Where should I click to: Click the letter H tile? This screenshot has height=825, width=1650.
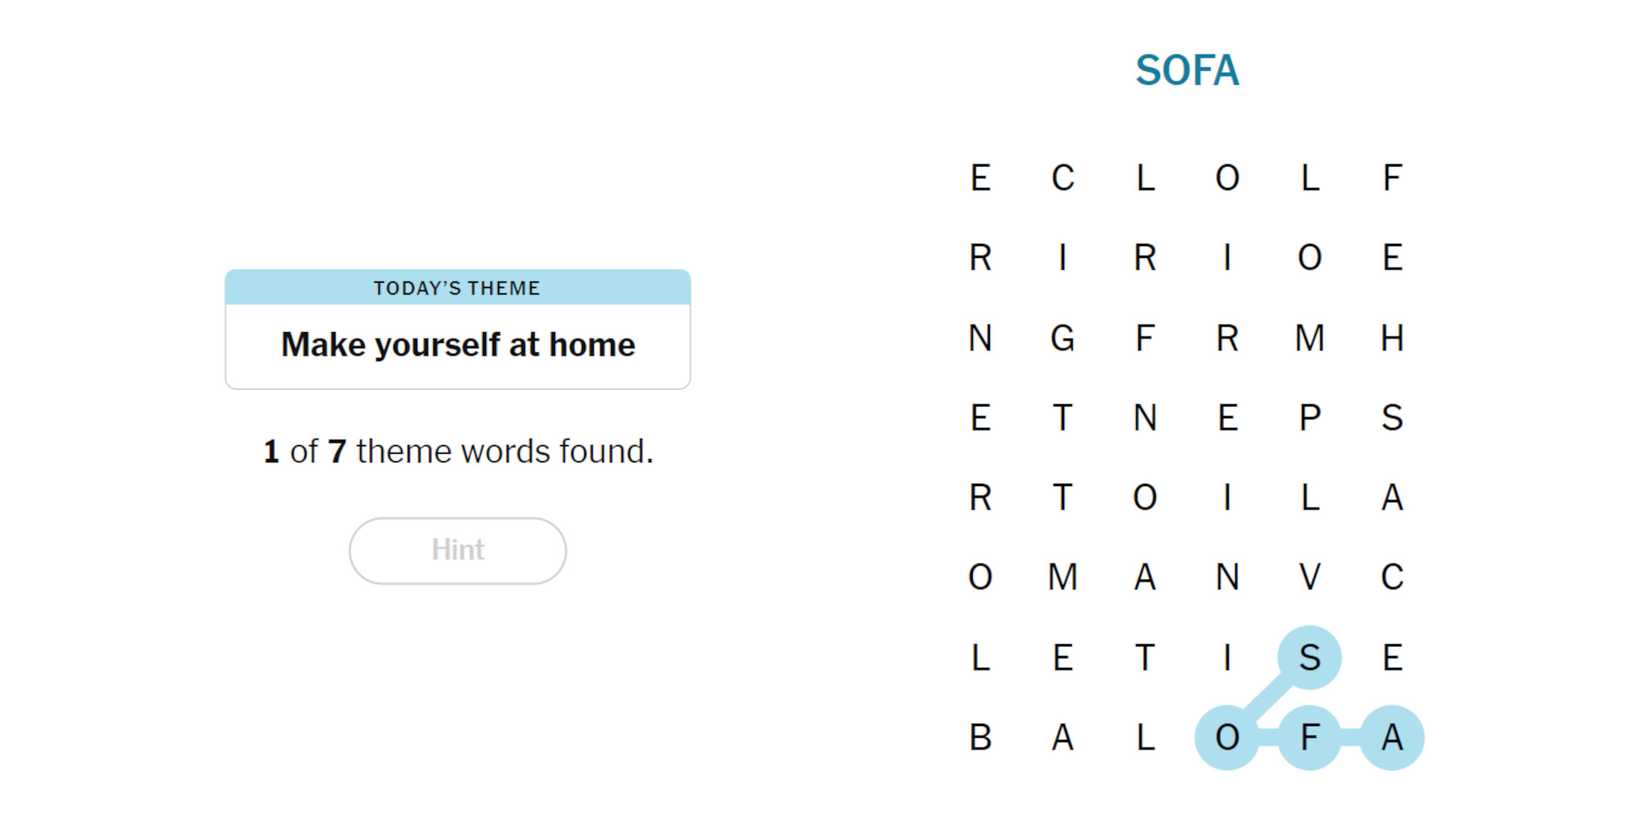coord(1392,338)
